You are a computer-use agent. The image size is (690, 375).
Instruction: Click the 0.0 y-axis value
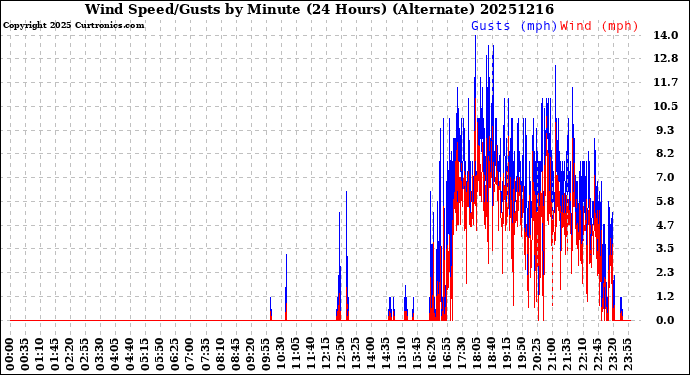(x=665, y=320)
